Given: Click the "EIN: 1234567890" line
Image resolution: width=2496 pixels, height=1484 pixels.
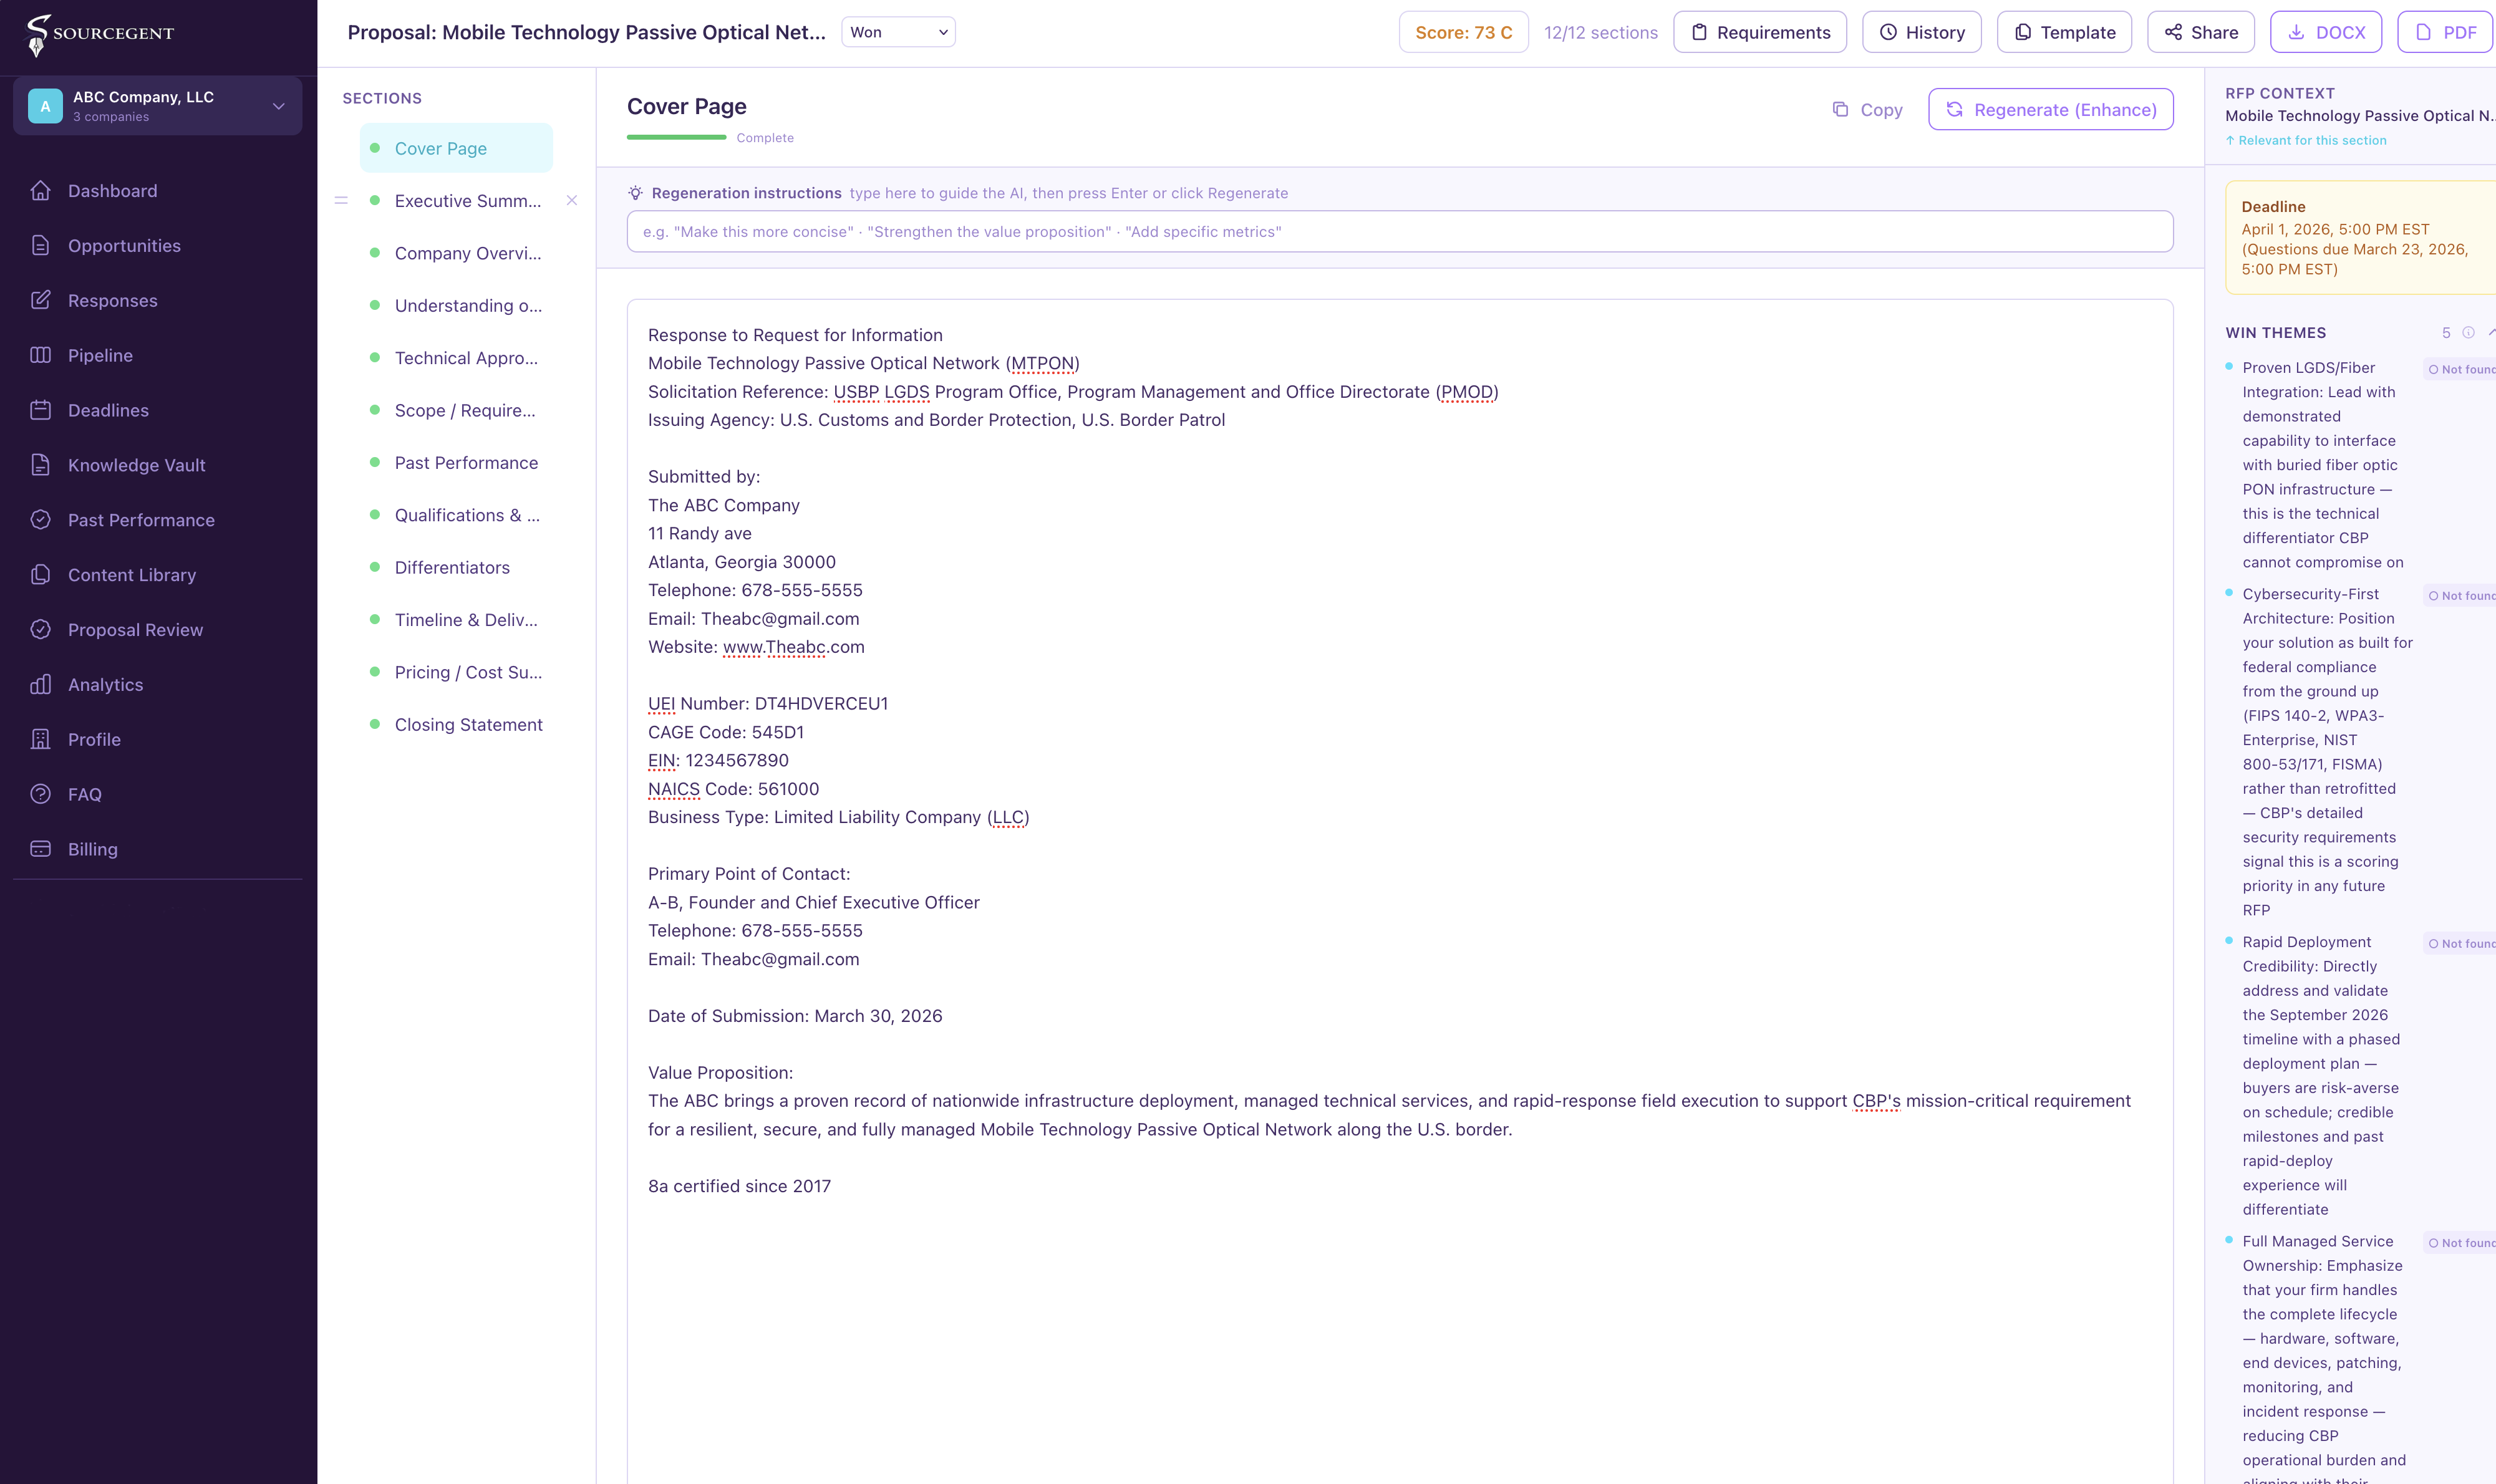Looking at the screenshot, I should tap(718, 761).
